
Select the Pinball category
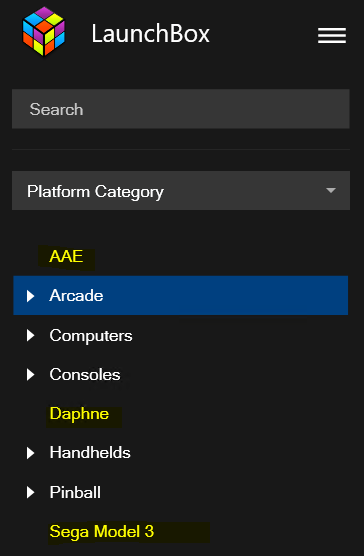coord(75,492)
